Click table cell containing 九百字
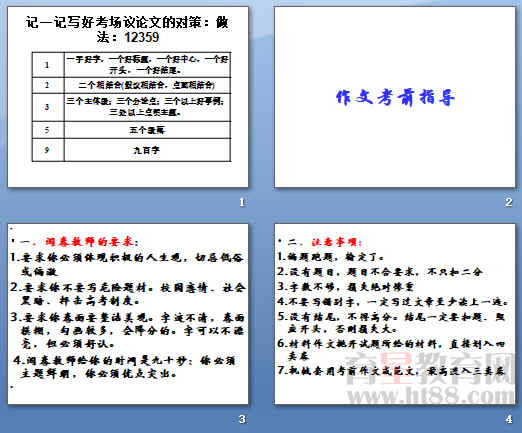Viewport: 522px width, 433px height. point(147,150)
